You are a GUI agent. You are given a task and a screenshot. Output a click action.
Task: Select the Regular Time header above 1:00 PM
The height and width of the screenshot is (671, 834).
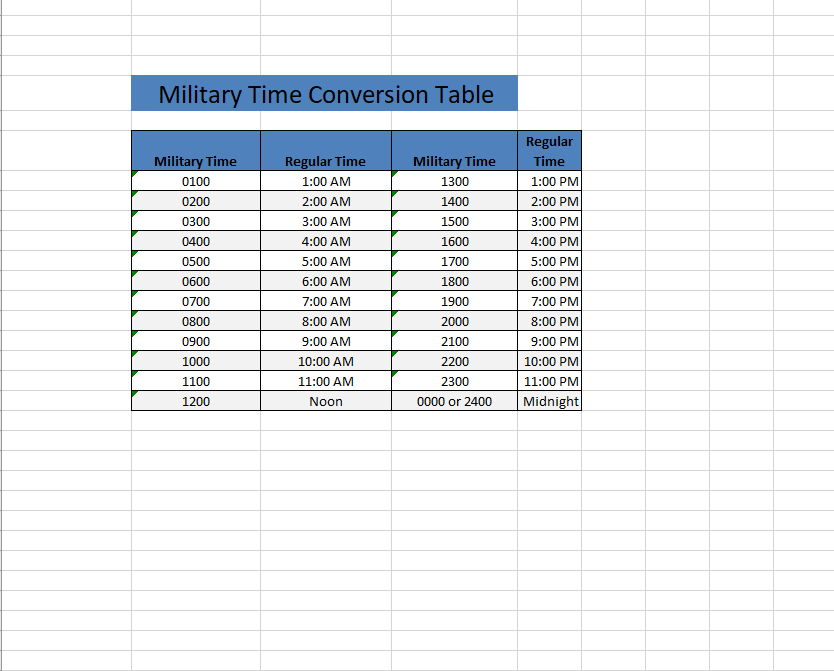(549, 151)
